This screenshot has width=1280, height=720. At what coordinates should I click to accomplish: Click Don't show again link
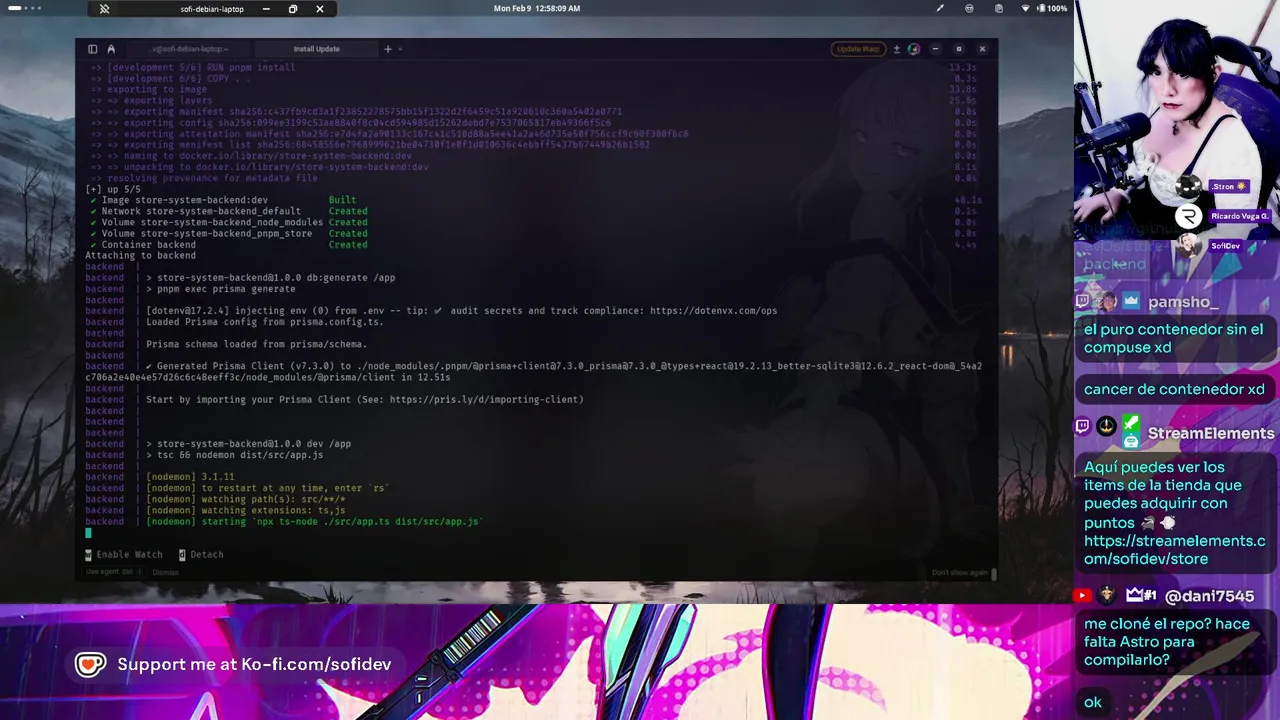(960, 573)
